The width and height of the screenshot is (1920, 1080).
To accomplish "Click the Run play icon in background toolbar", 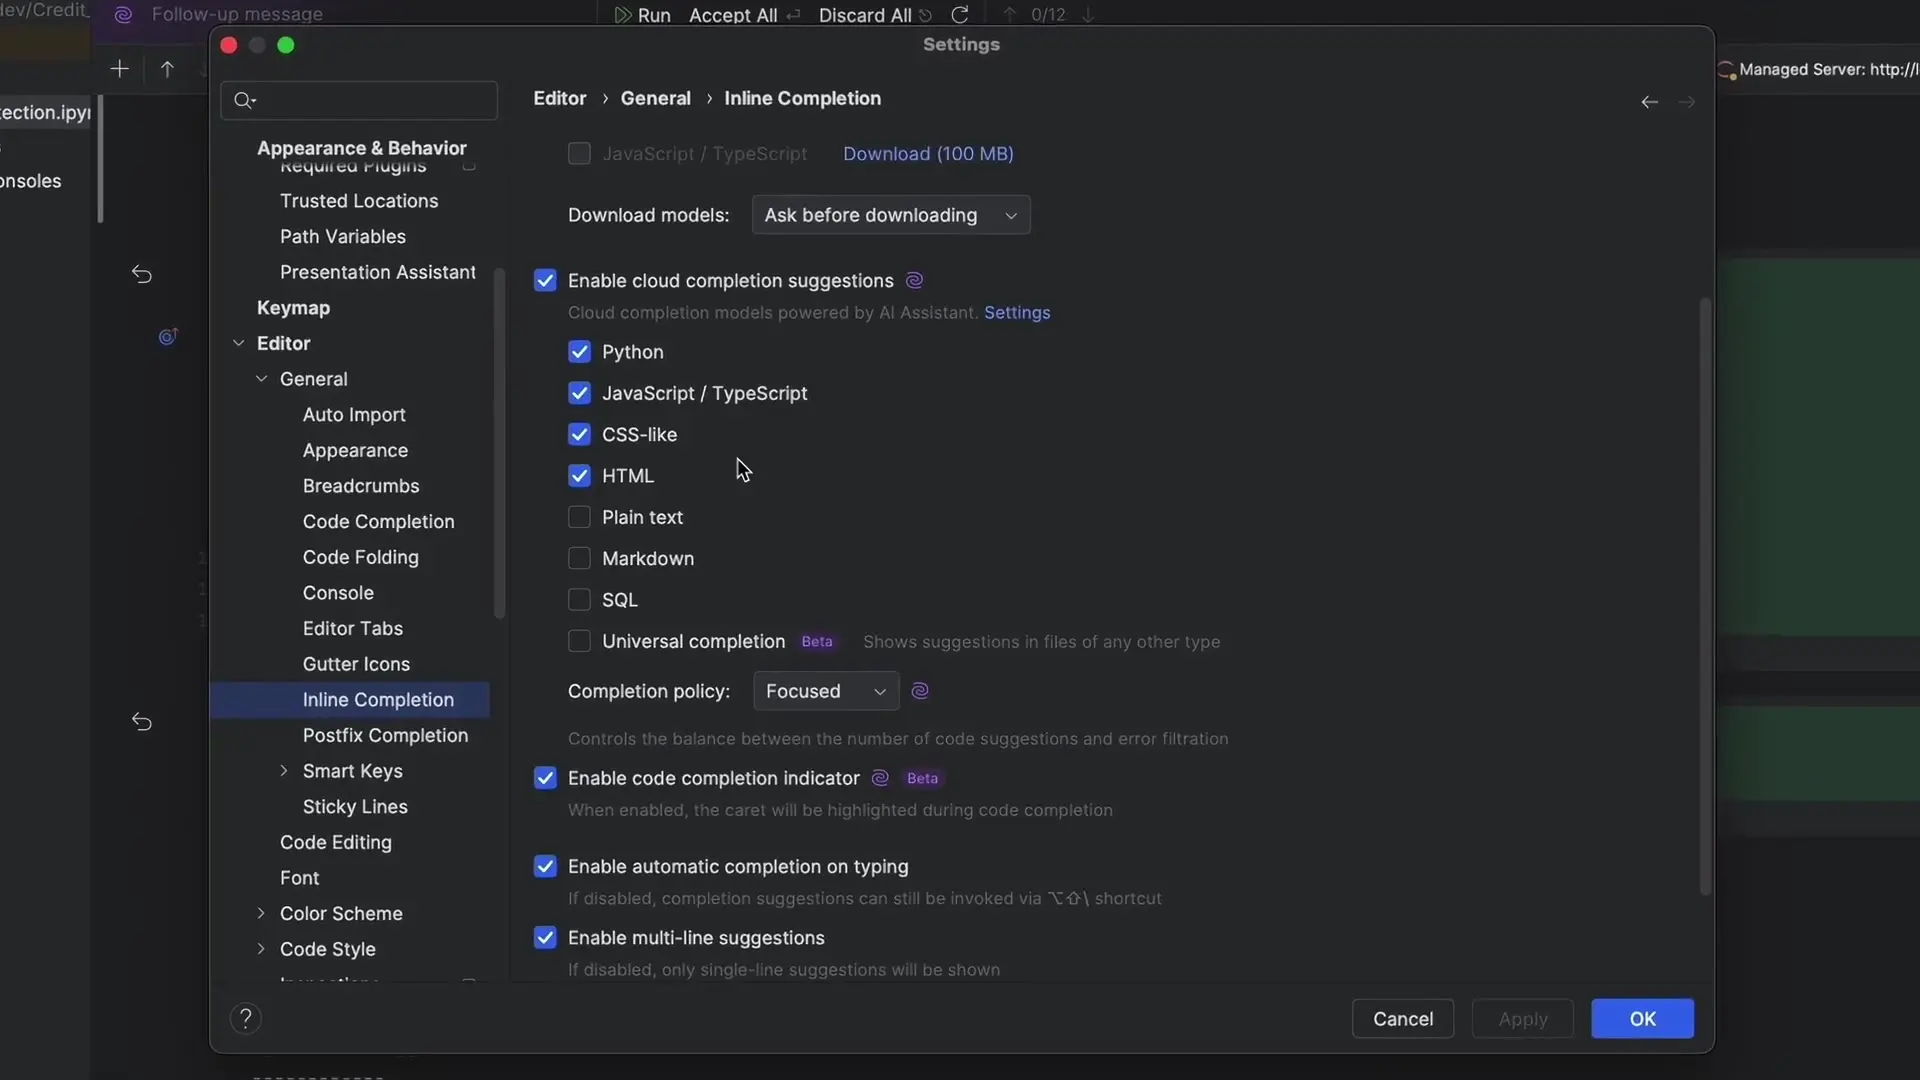I will coord(622,15).
